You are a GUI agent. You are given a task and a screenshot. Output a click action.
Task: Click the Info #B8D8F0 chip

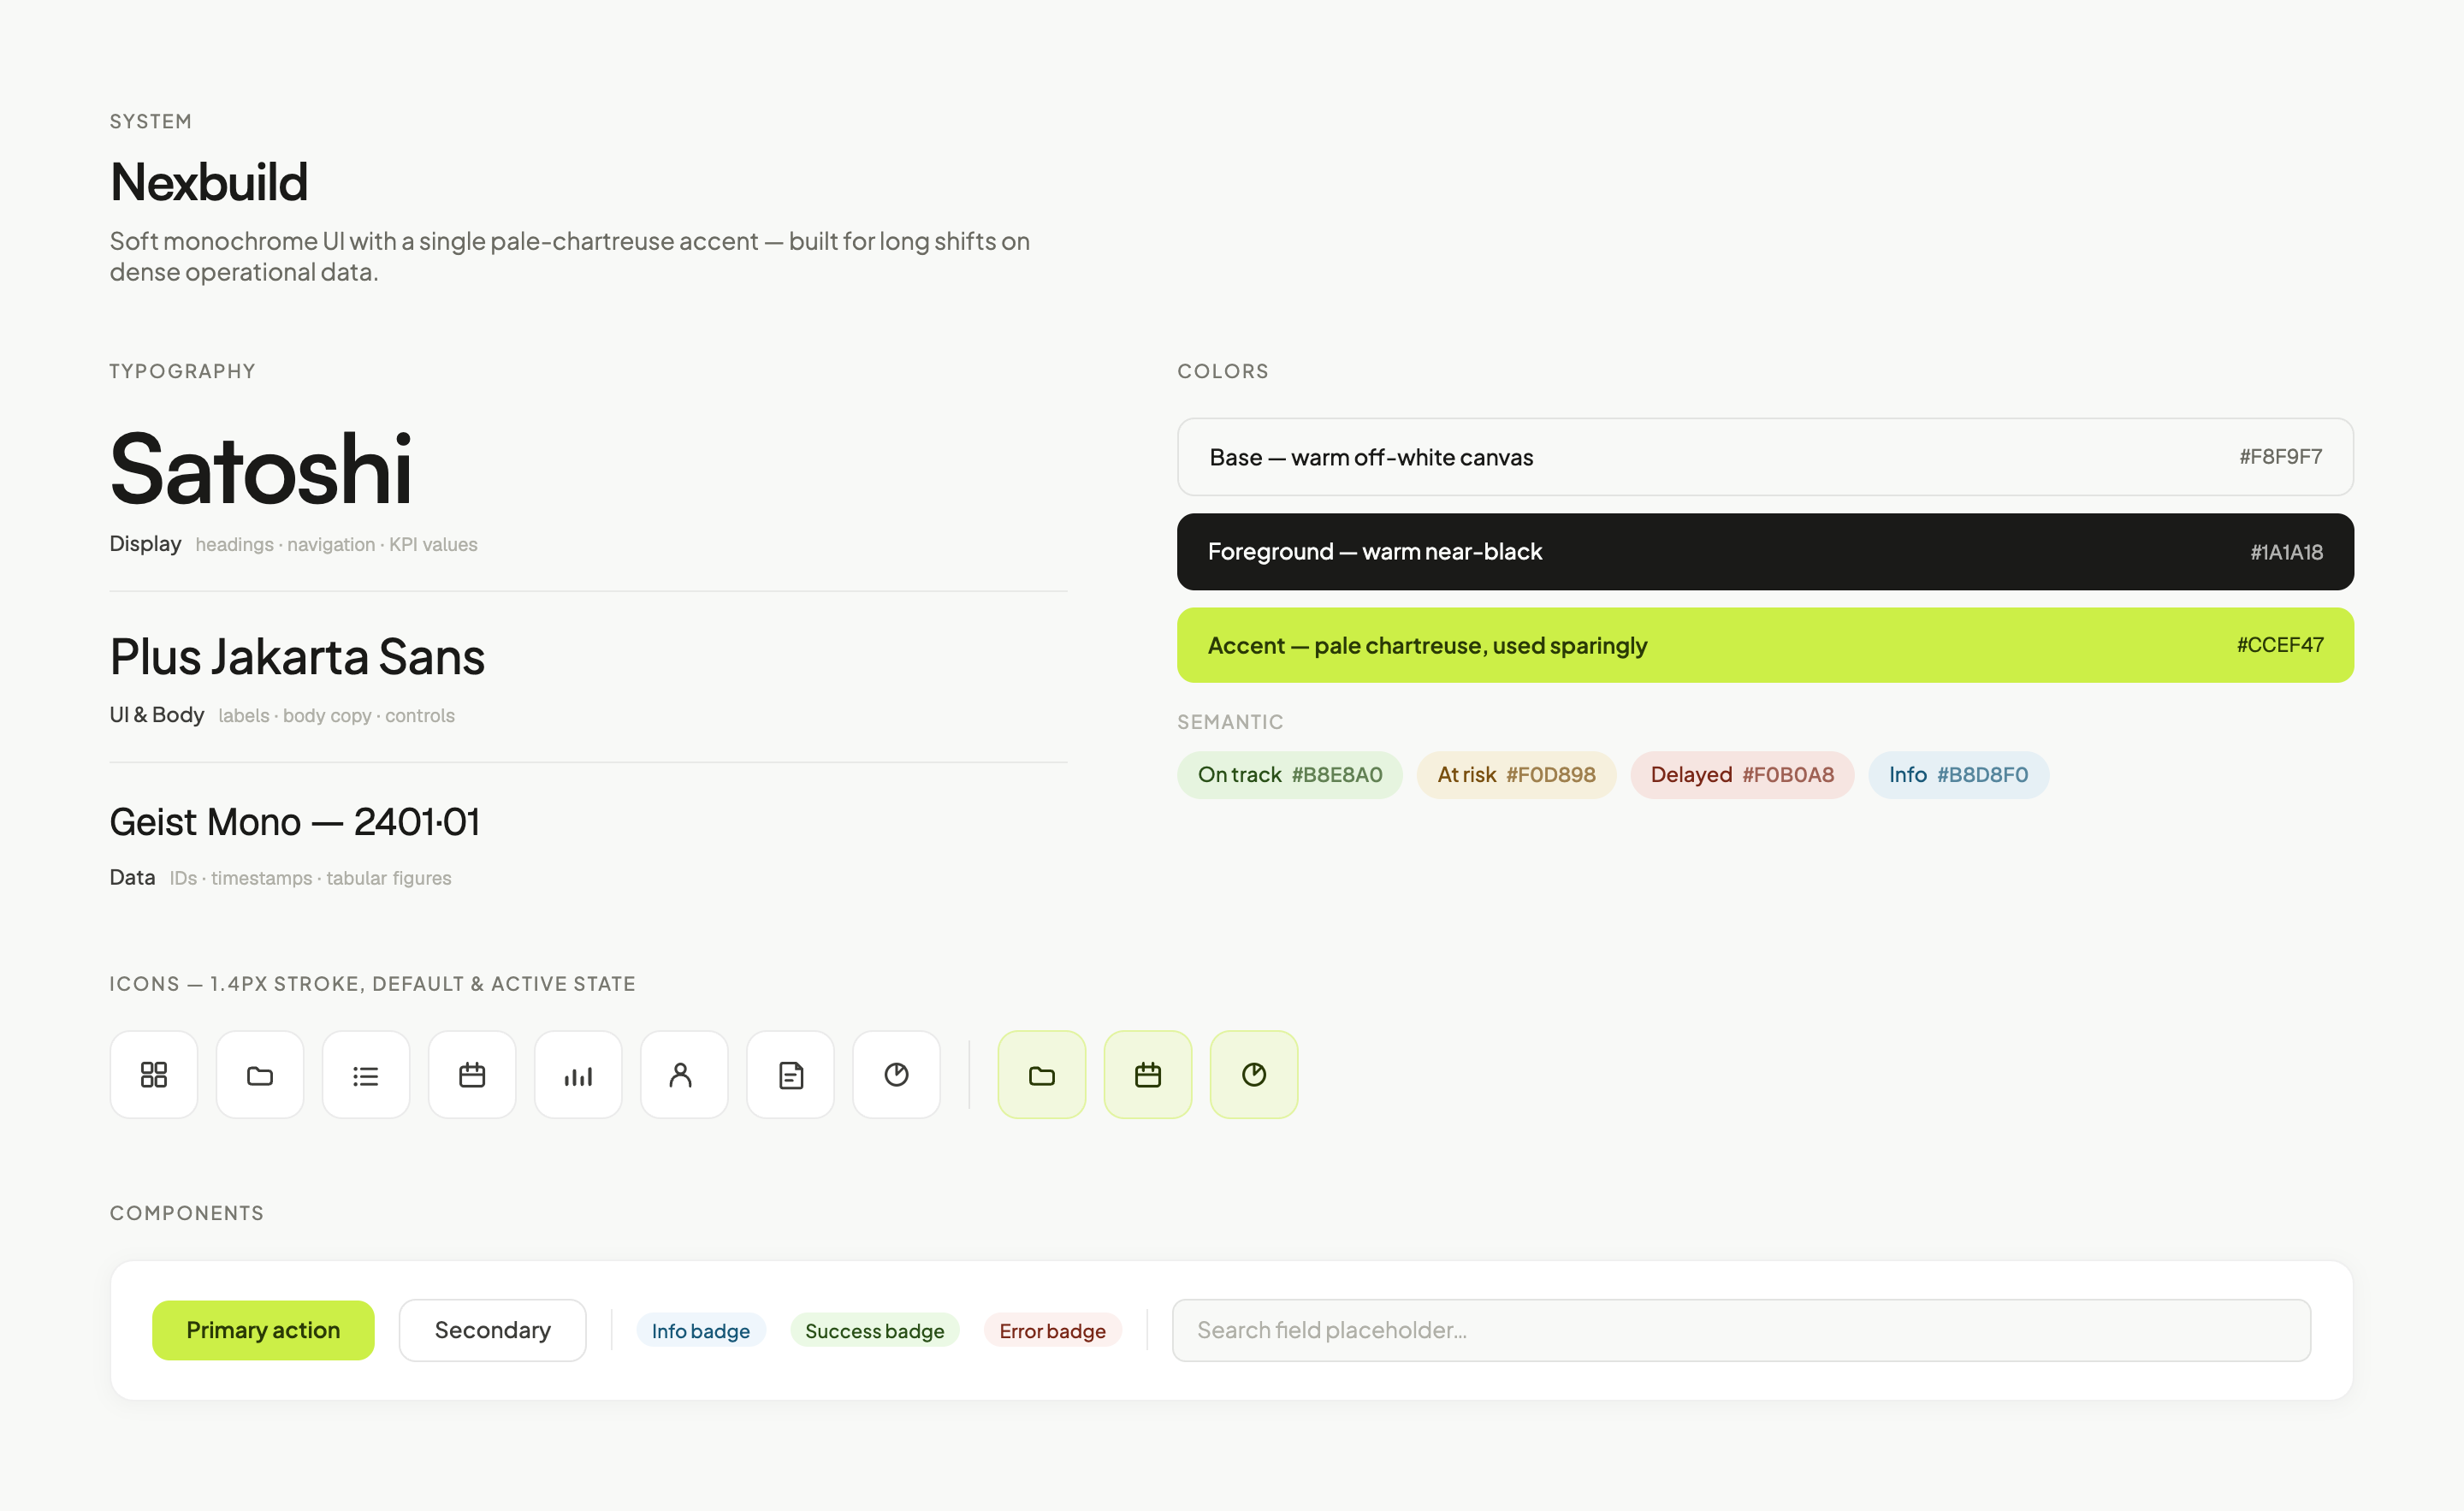click(x=1958, y=775)
